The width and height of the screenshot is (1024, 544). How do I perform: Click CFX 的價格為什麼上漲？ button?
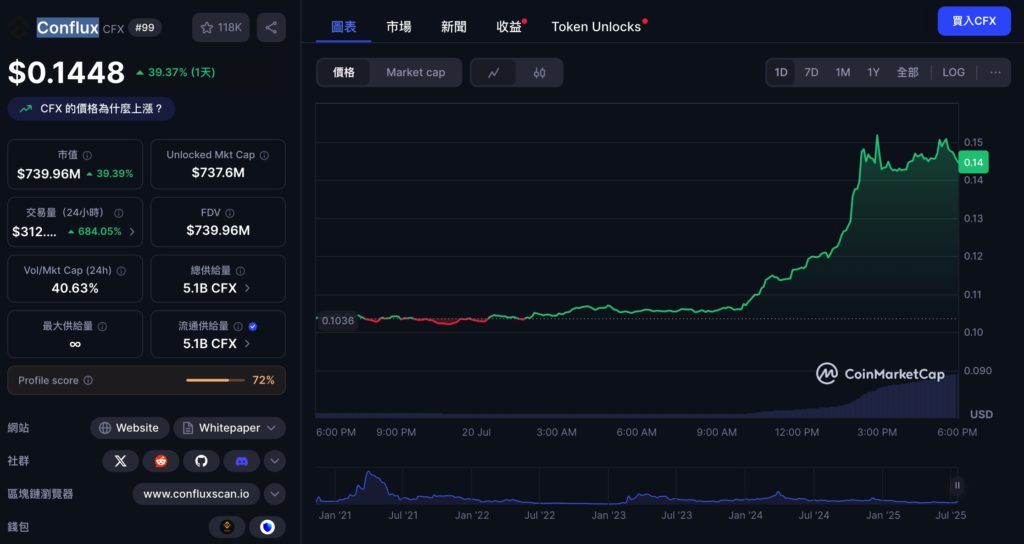click(91, 109)
